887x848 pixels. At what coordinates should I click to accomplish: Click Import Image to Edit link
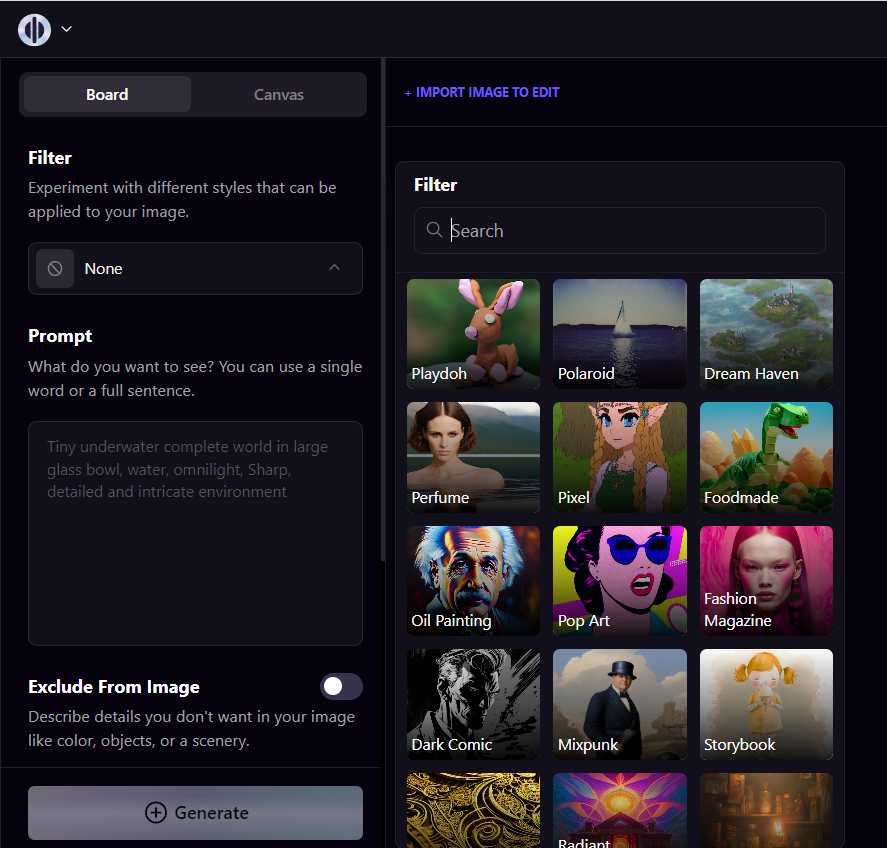pyautogui.click(x=482, y=92)
